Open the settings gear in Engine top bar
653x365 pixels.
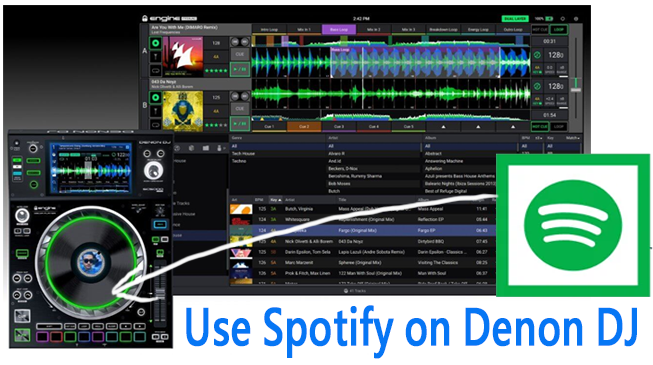pyautogui.click(x=576, y=19)
